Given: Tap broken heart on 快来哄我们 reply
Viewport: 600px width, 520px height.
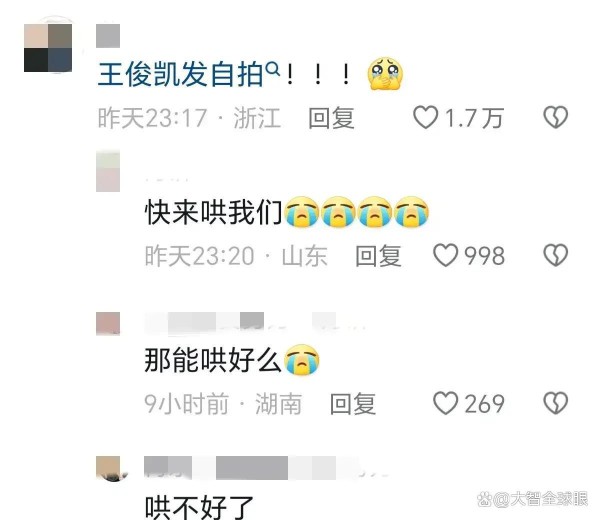Looking at the screenshot, I should pyautogui.click(x=556, y=255).
